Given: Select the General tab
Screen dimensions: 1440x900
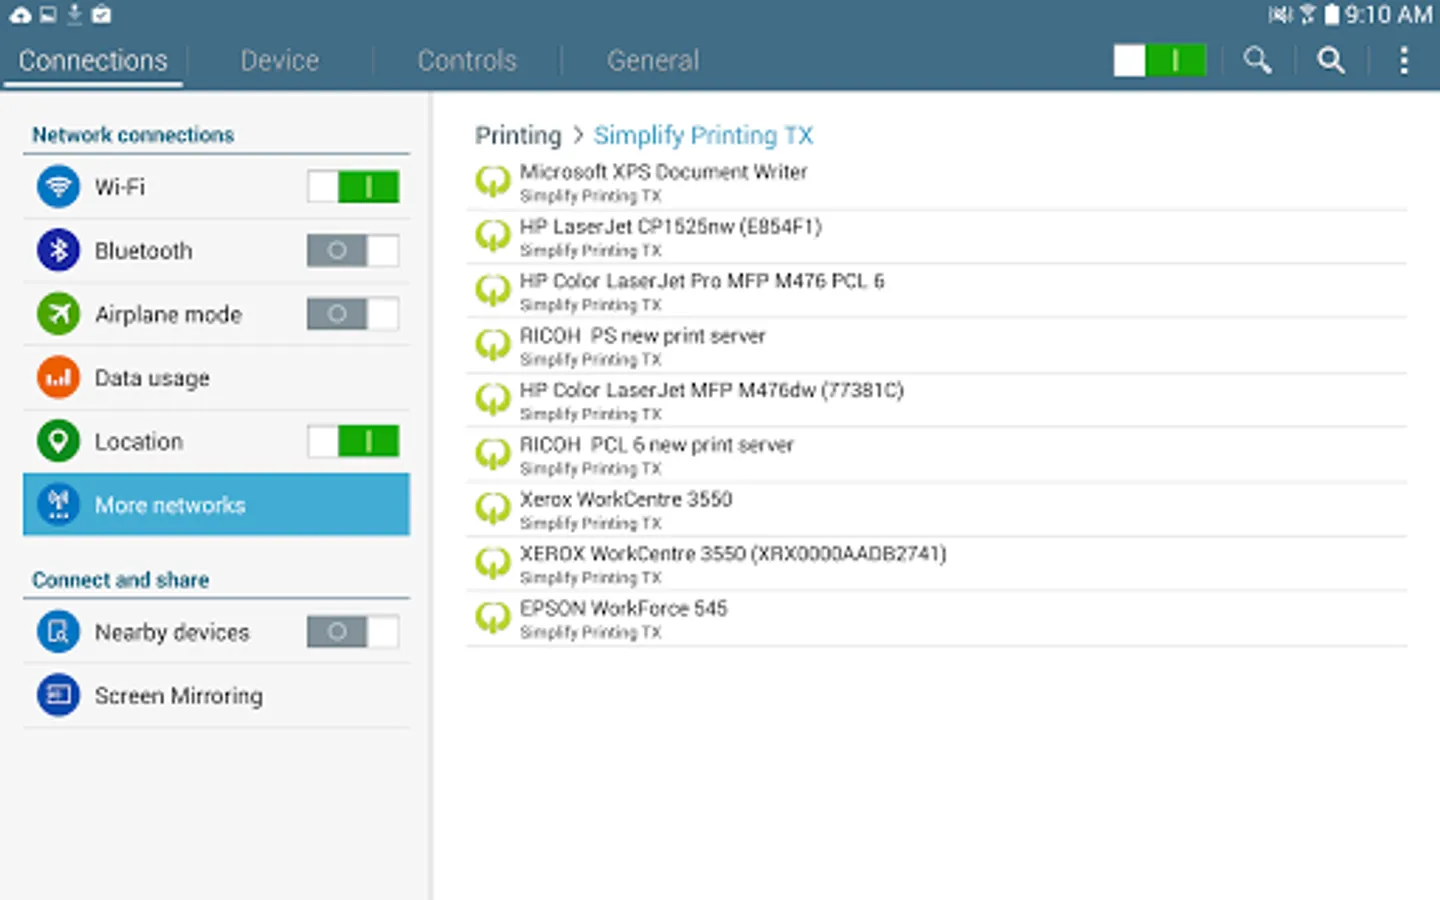Looking at the screenshot, I should pos(653,61).
